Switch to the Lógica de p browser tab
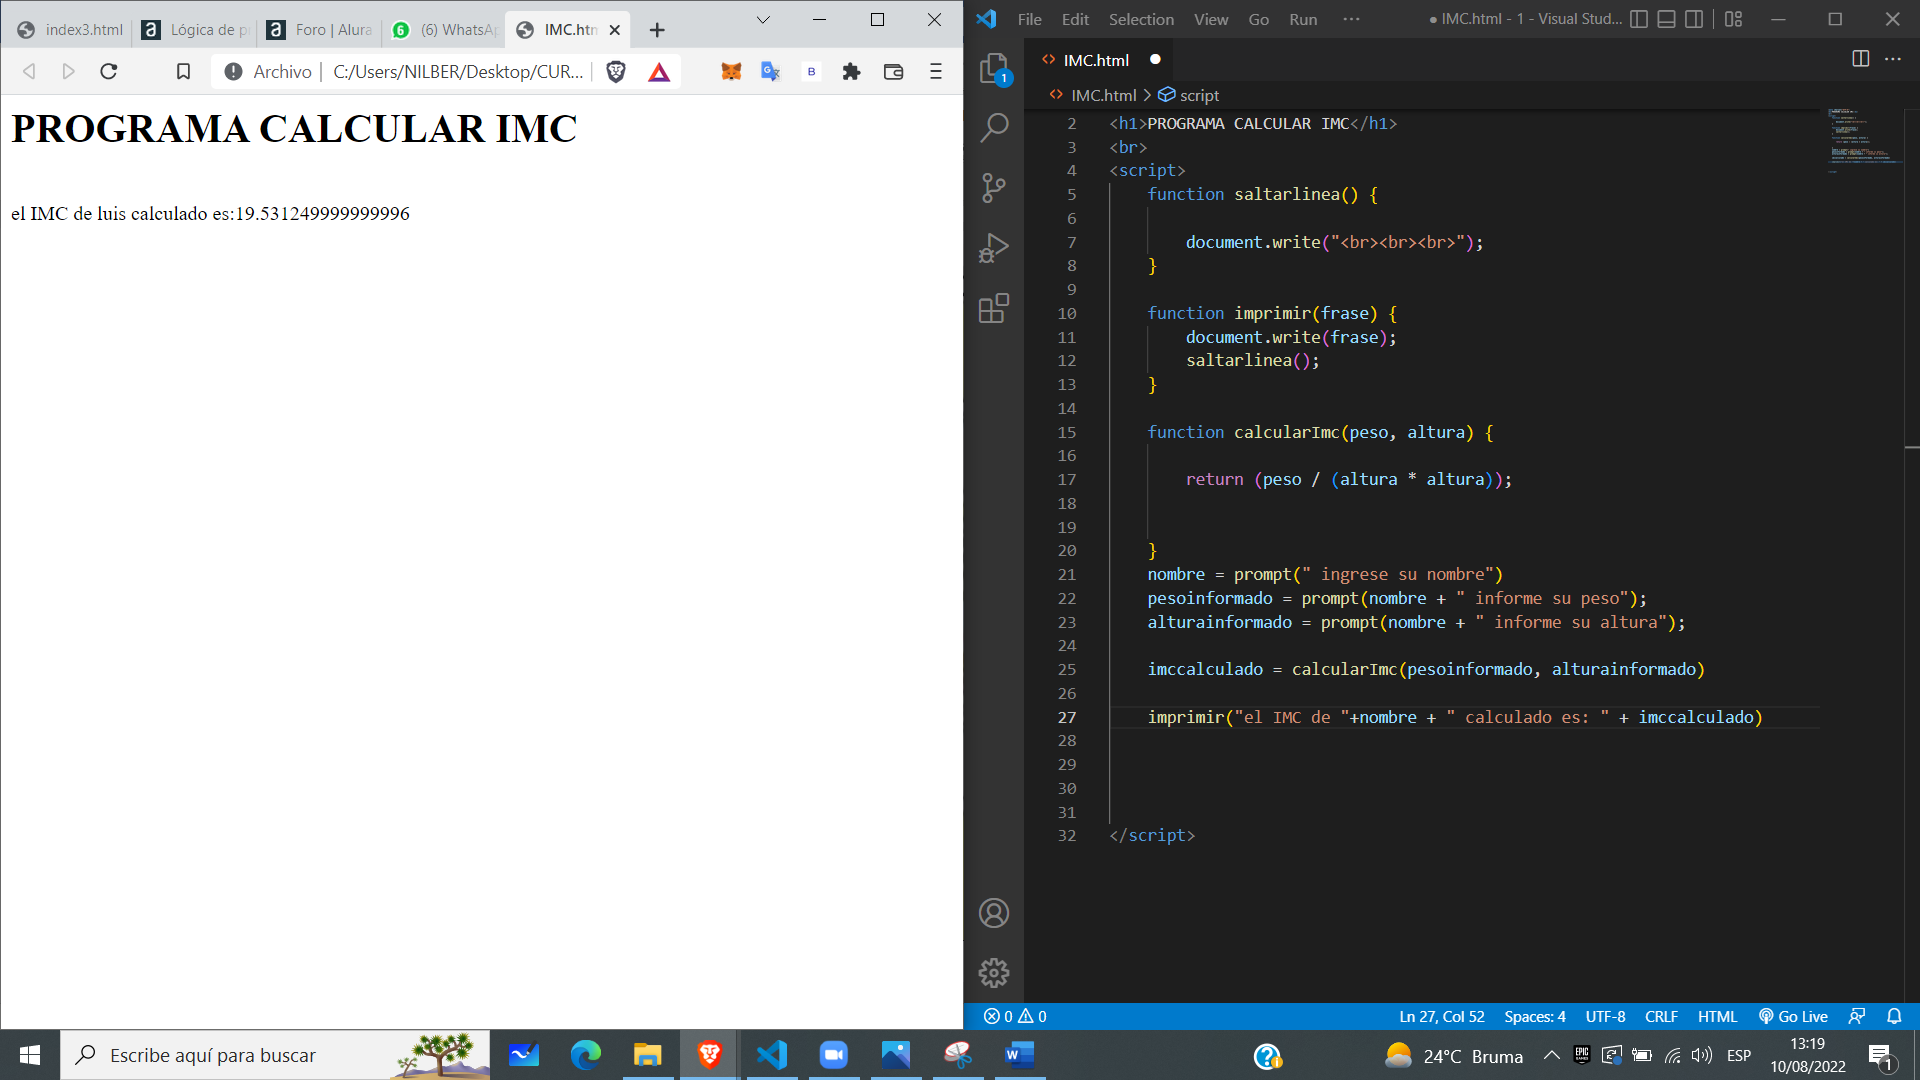 pos(195,30)
